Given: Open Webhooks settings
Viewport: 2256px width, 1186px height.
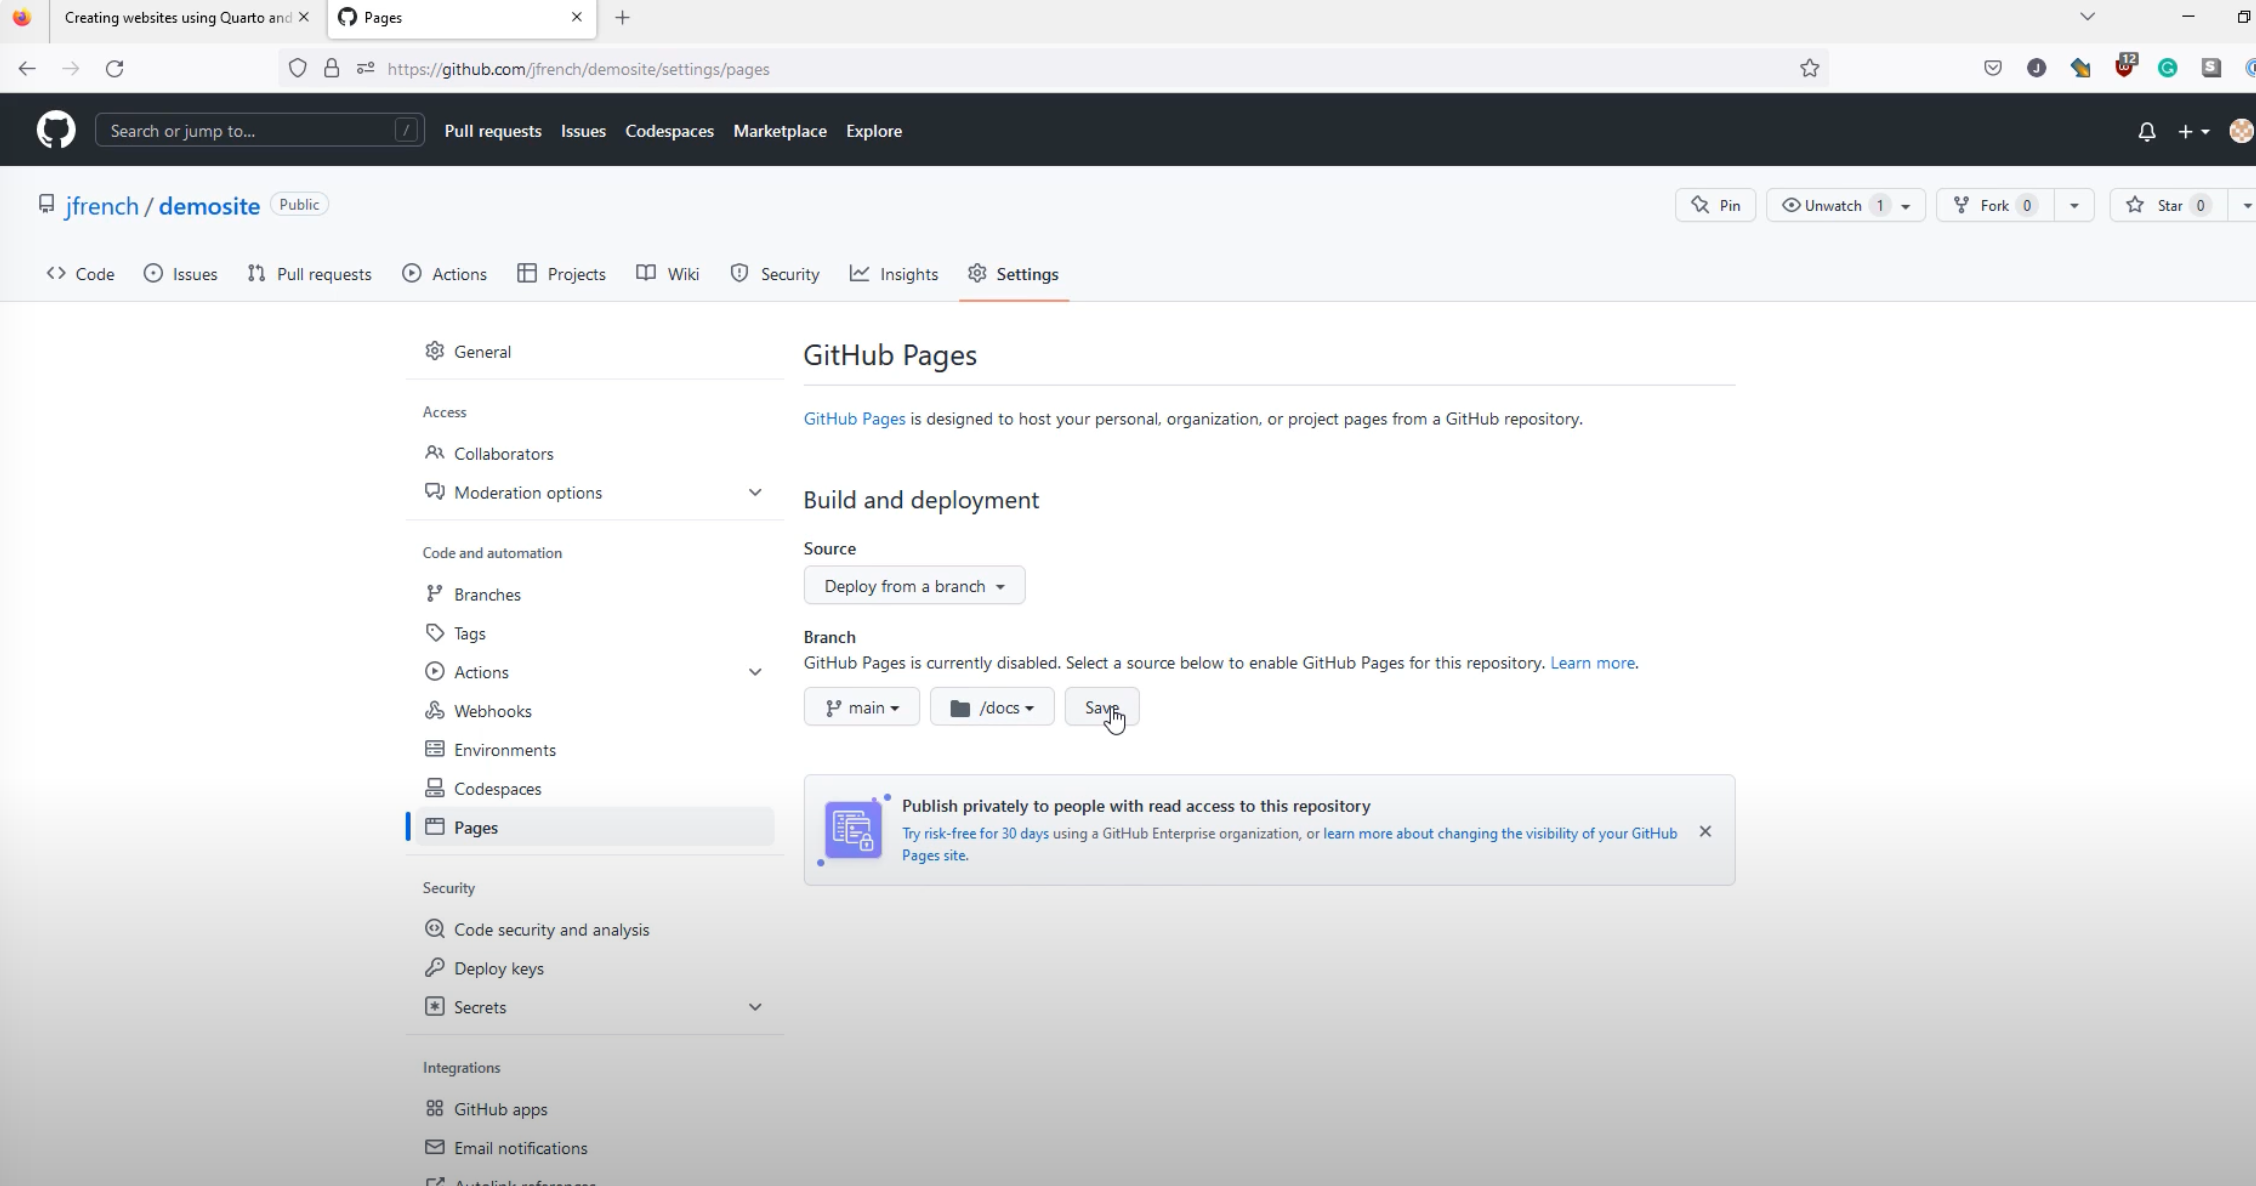Looking at the screenshot, I should (x=594, y=711).
